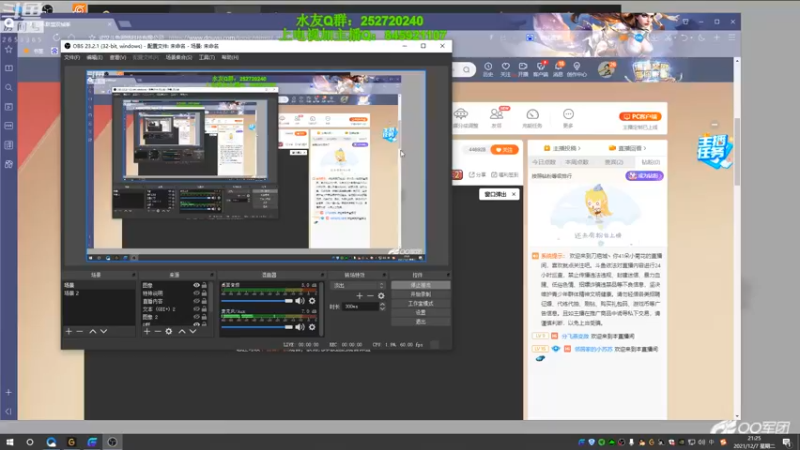Screen dimensions: 800x450
Task: Enable 工作室模式 studio mode
Action: (x=421, y=304)
